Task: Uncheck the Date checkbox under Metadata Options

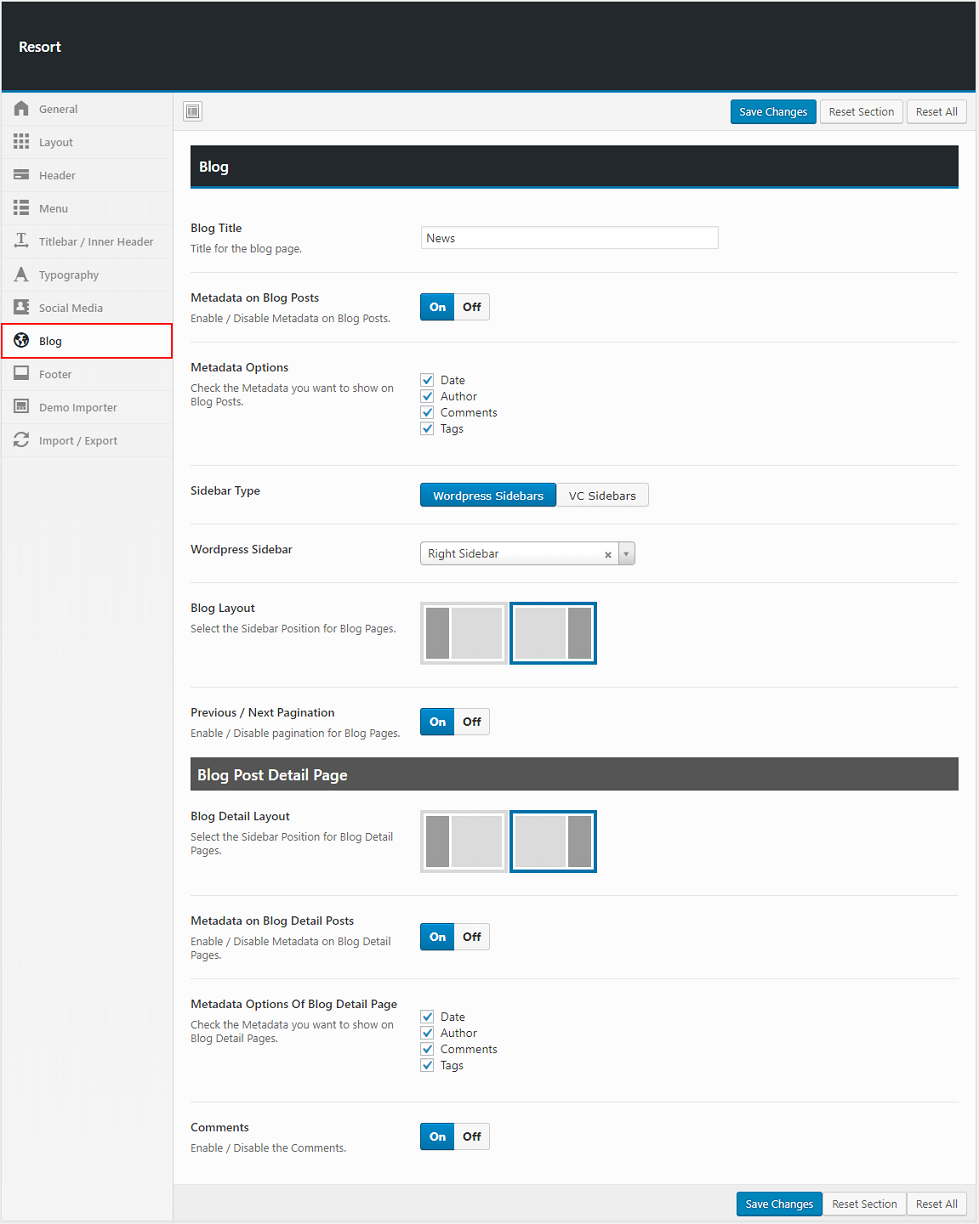Action: (x=427, y=380)
